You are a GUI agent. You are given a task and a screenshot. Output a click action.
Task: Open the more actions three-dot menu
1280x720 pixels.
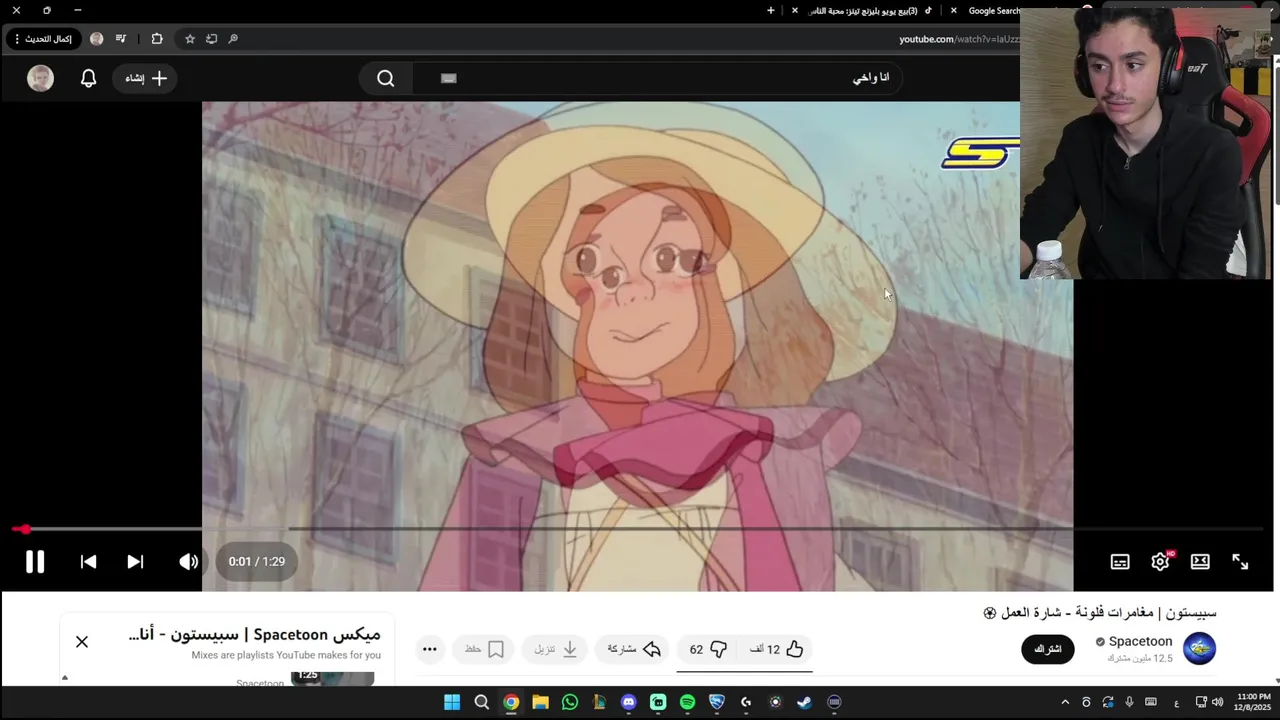(x=430, y=649)
